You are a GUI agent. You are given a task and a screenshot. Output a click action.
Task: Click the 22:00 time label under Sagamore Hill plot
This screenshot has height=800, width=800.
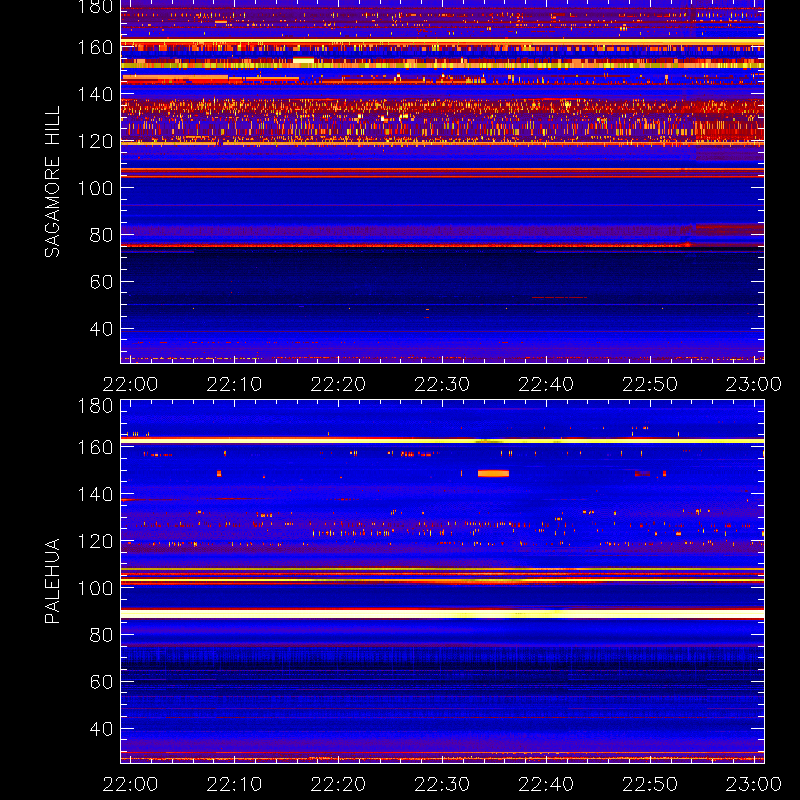(130, 384)
